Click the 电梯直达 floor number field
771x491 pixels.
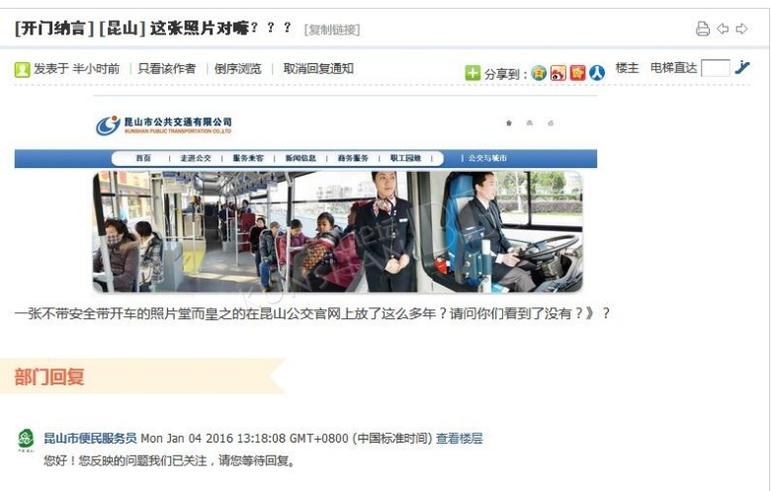715,68
